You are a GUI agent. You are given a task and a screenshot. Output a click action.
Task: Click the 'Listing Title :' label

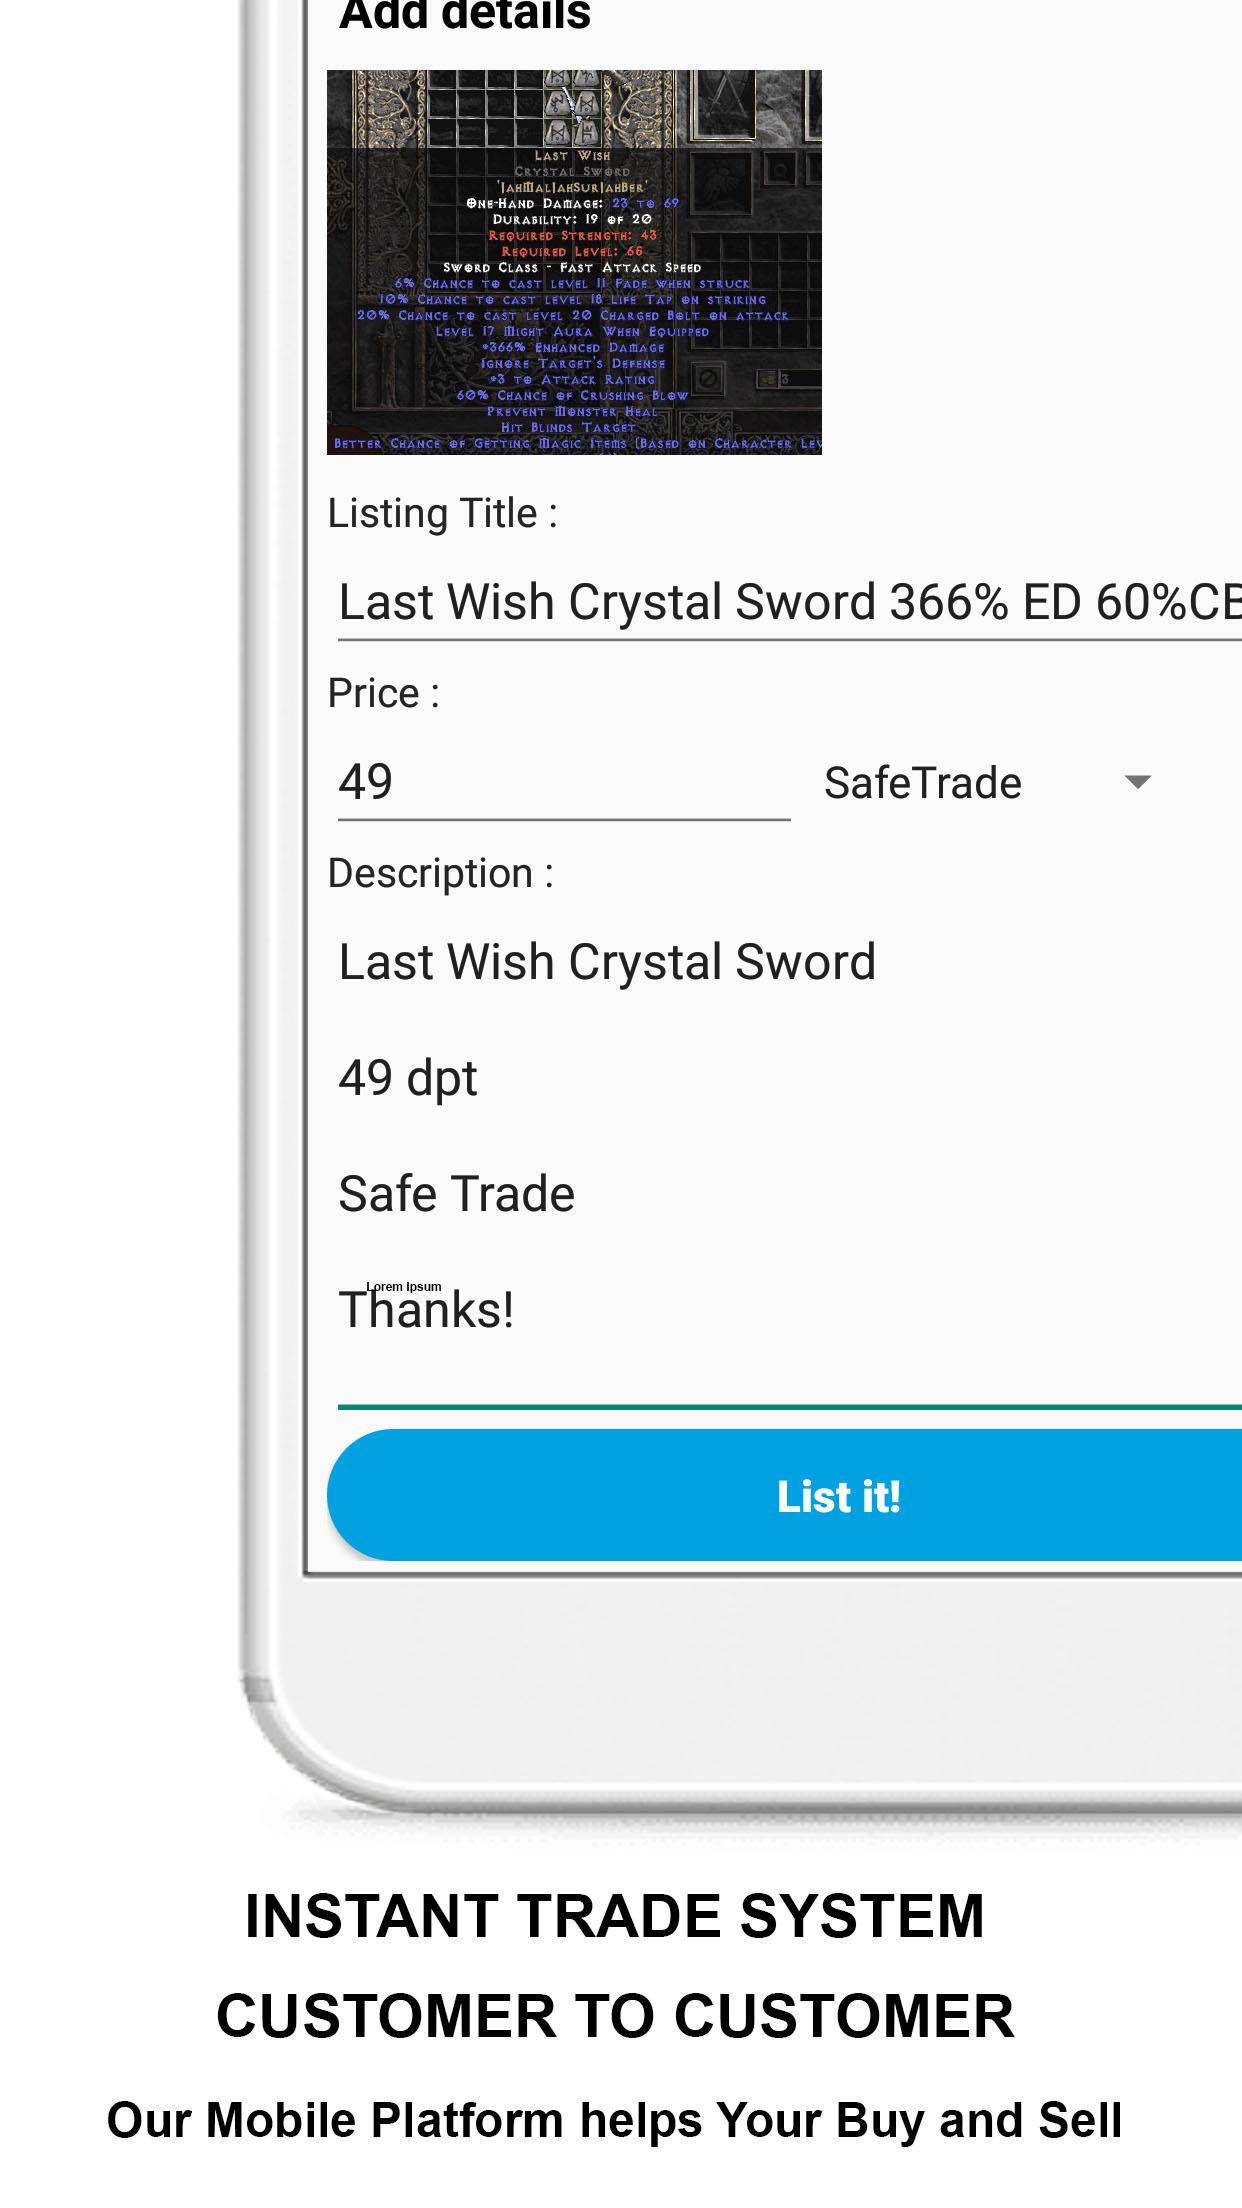[443, 514]
